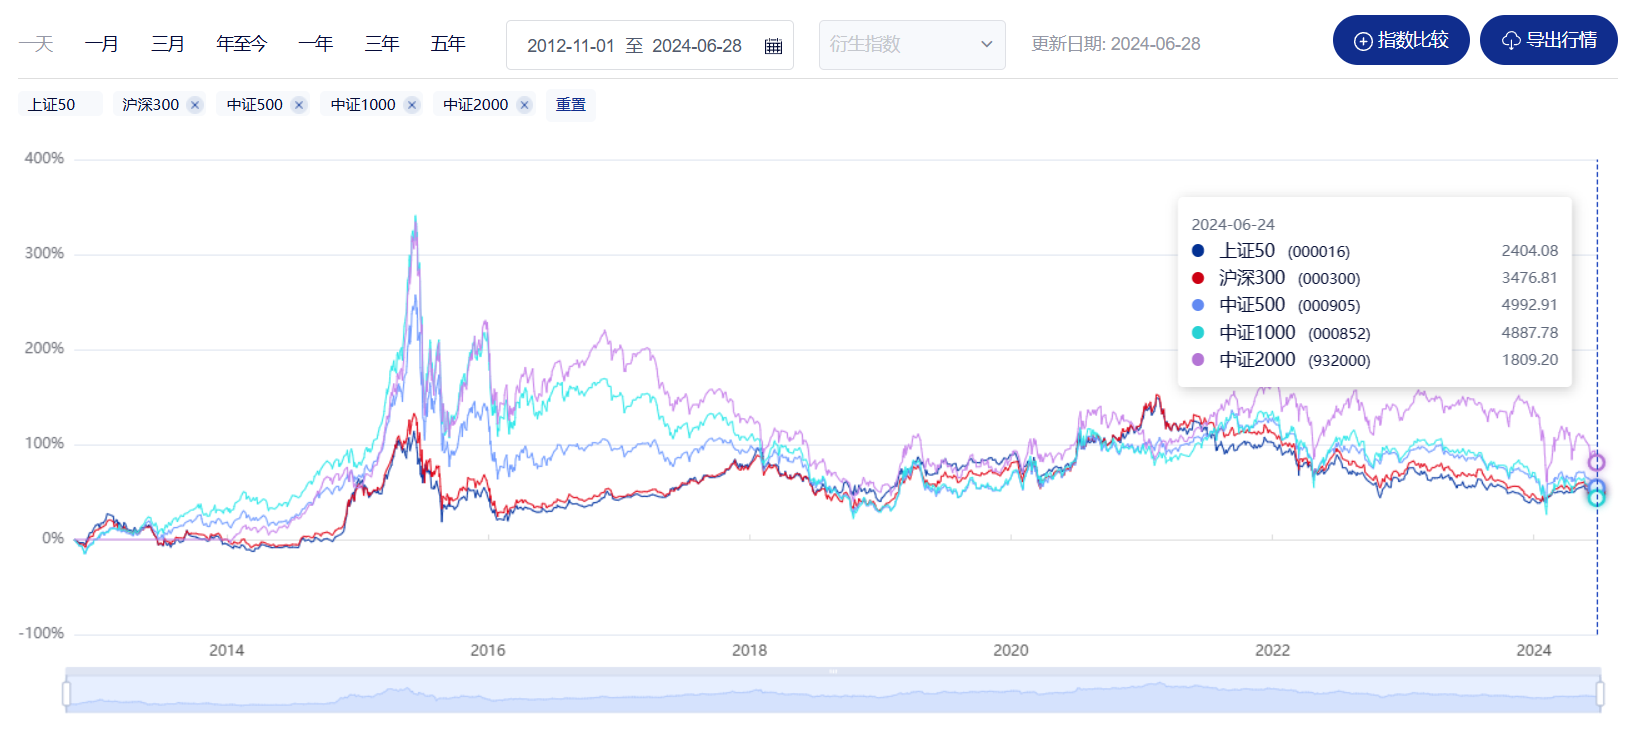Click left handle of timeline range slider

click(67, 693)
